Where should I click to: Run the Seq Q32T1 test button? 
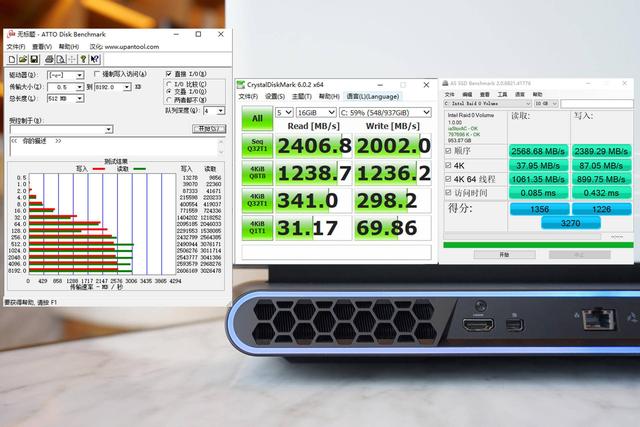[257, 145]
